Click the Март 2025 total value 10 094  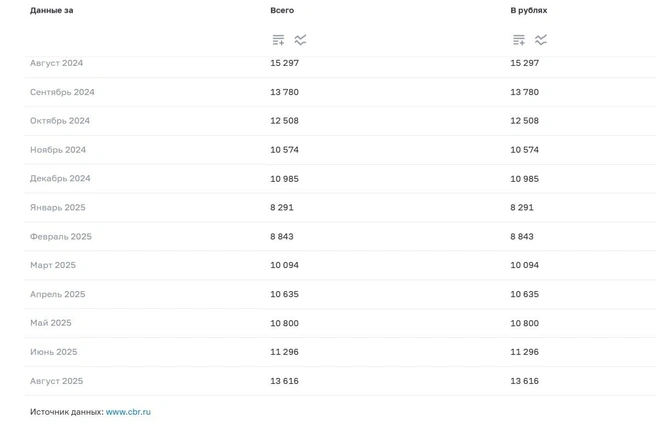284,265
